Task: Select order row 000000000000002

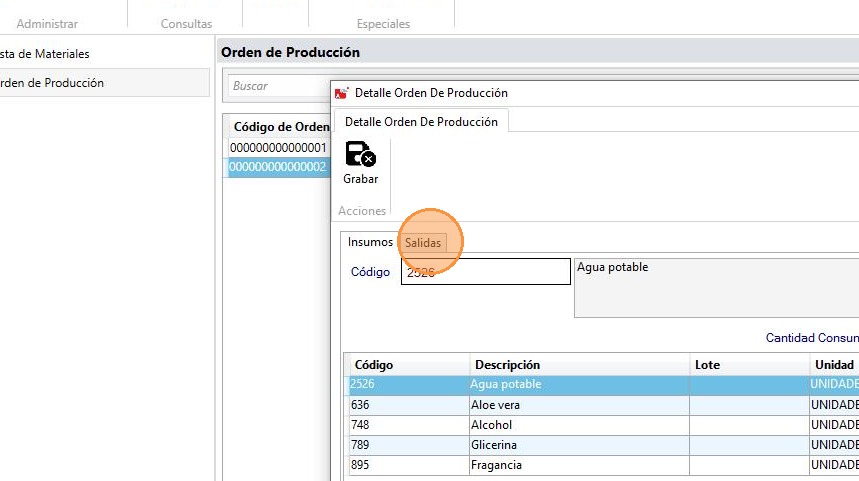Action: pyautogui.click(x=278, y=167)
